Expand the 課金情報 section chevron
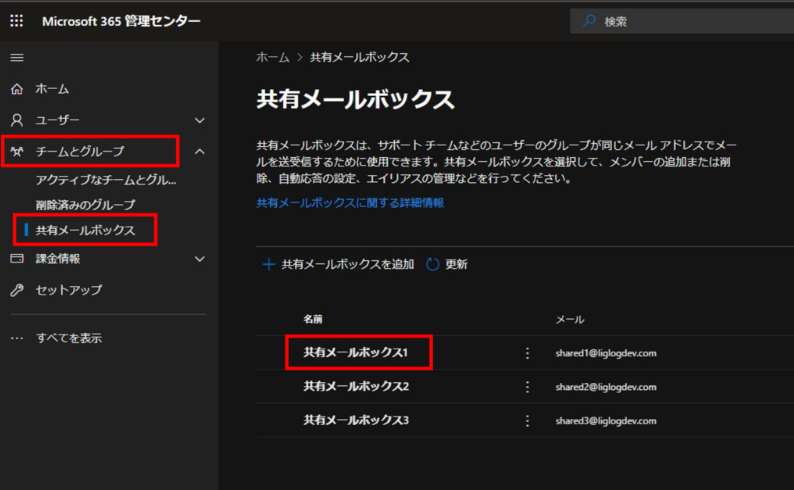794x490 pixels. click(x=200, y=259)
